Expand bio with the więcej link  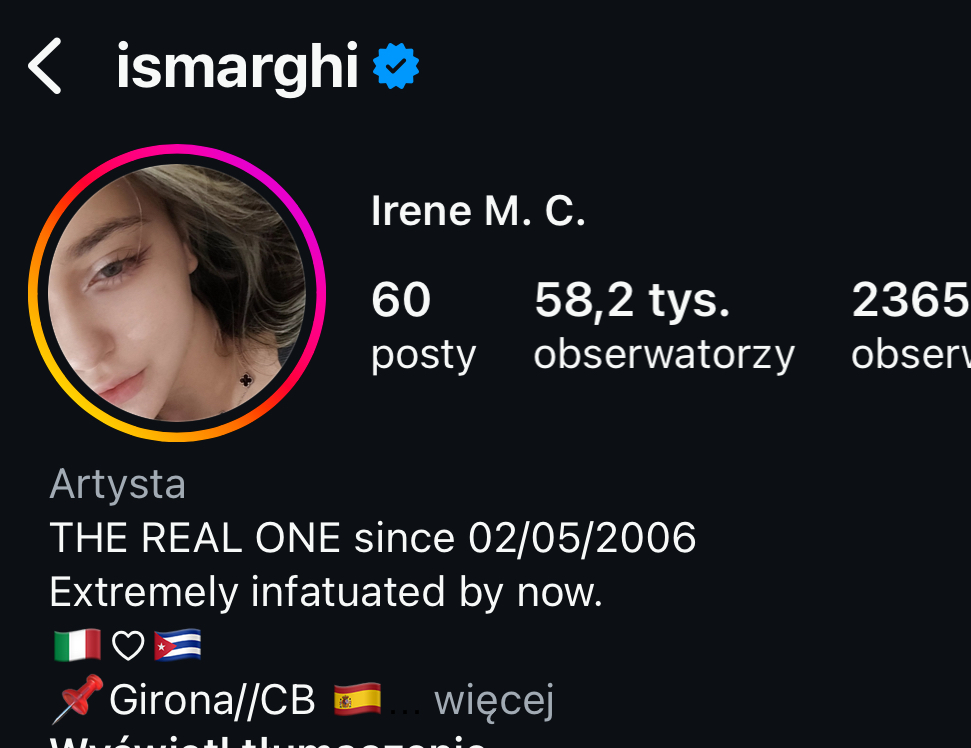[x=494, y=700]
